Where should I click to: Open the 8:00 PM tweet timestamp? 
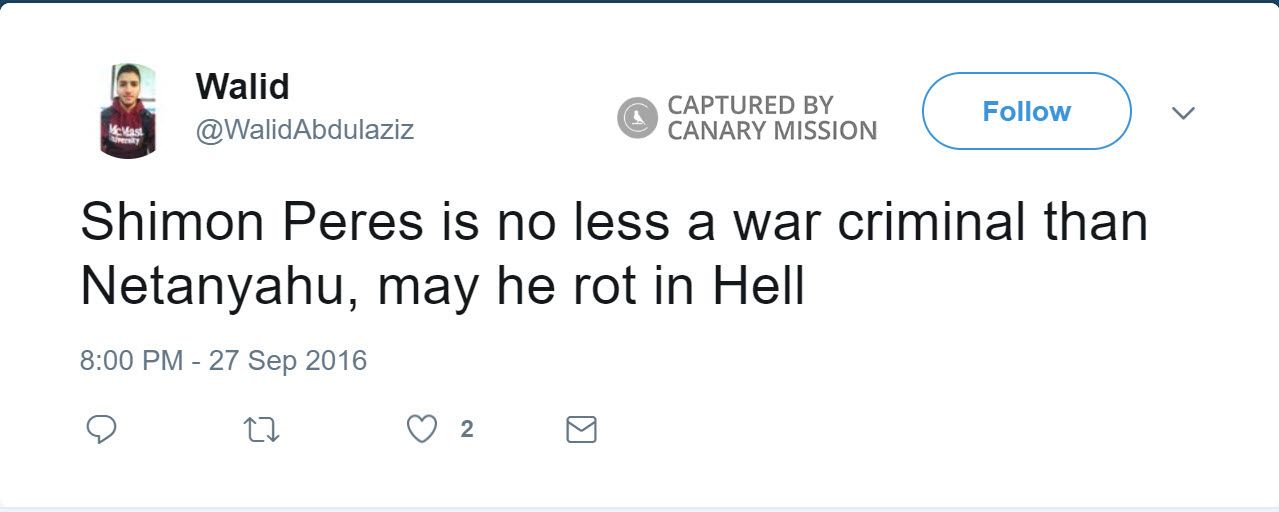[x=131, y=360]
